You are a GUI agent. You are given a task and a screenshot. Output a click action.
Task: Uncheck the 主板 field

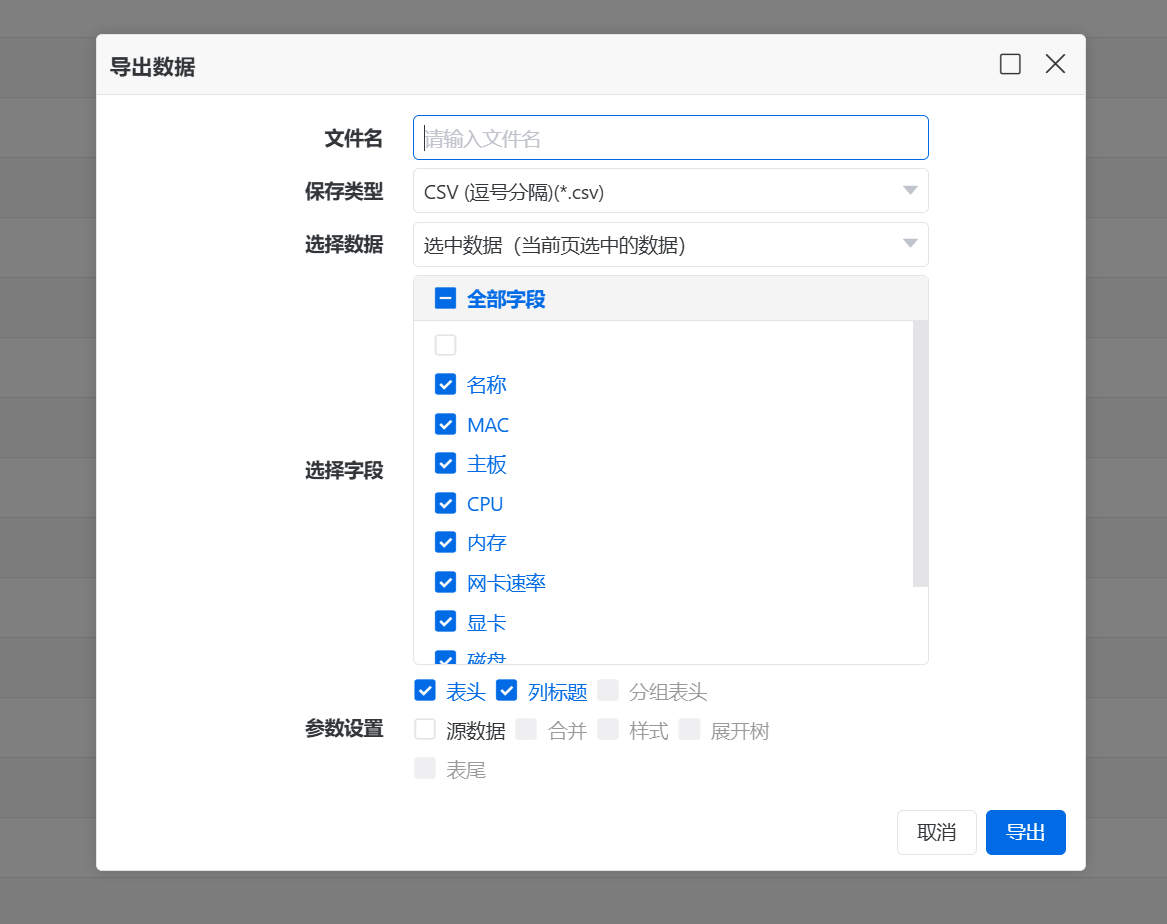[x=445, y=463]
